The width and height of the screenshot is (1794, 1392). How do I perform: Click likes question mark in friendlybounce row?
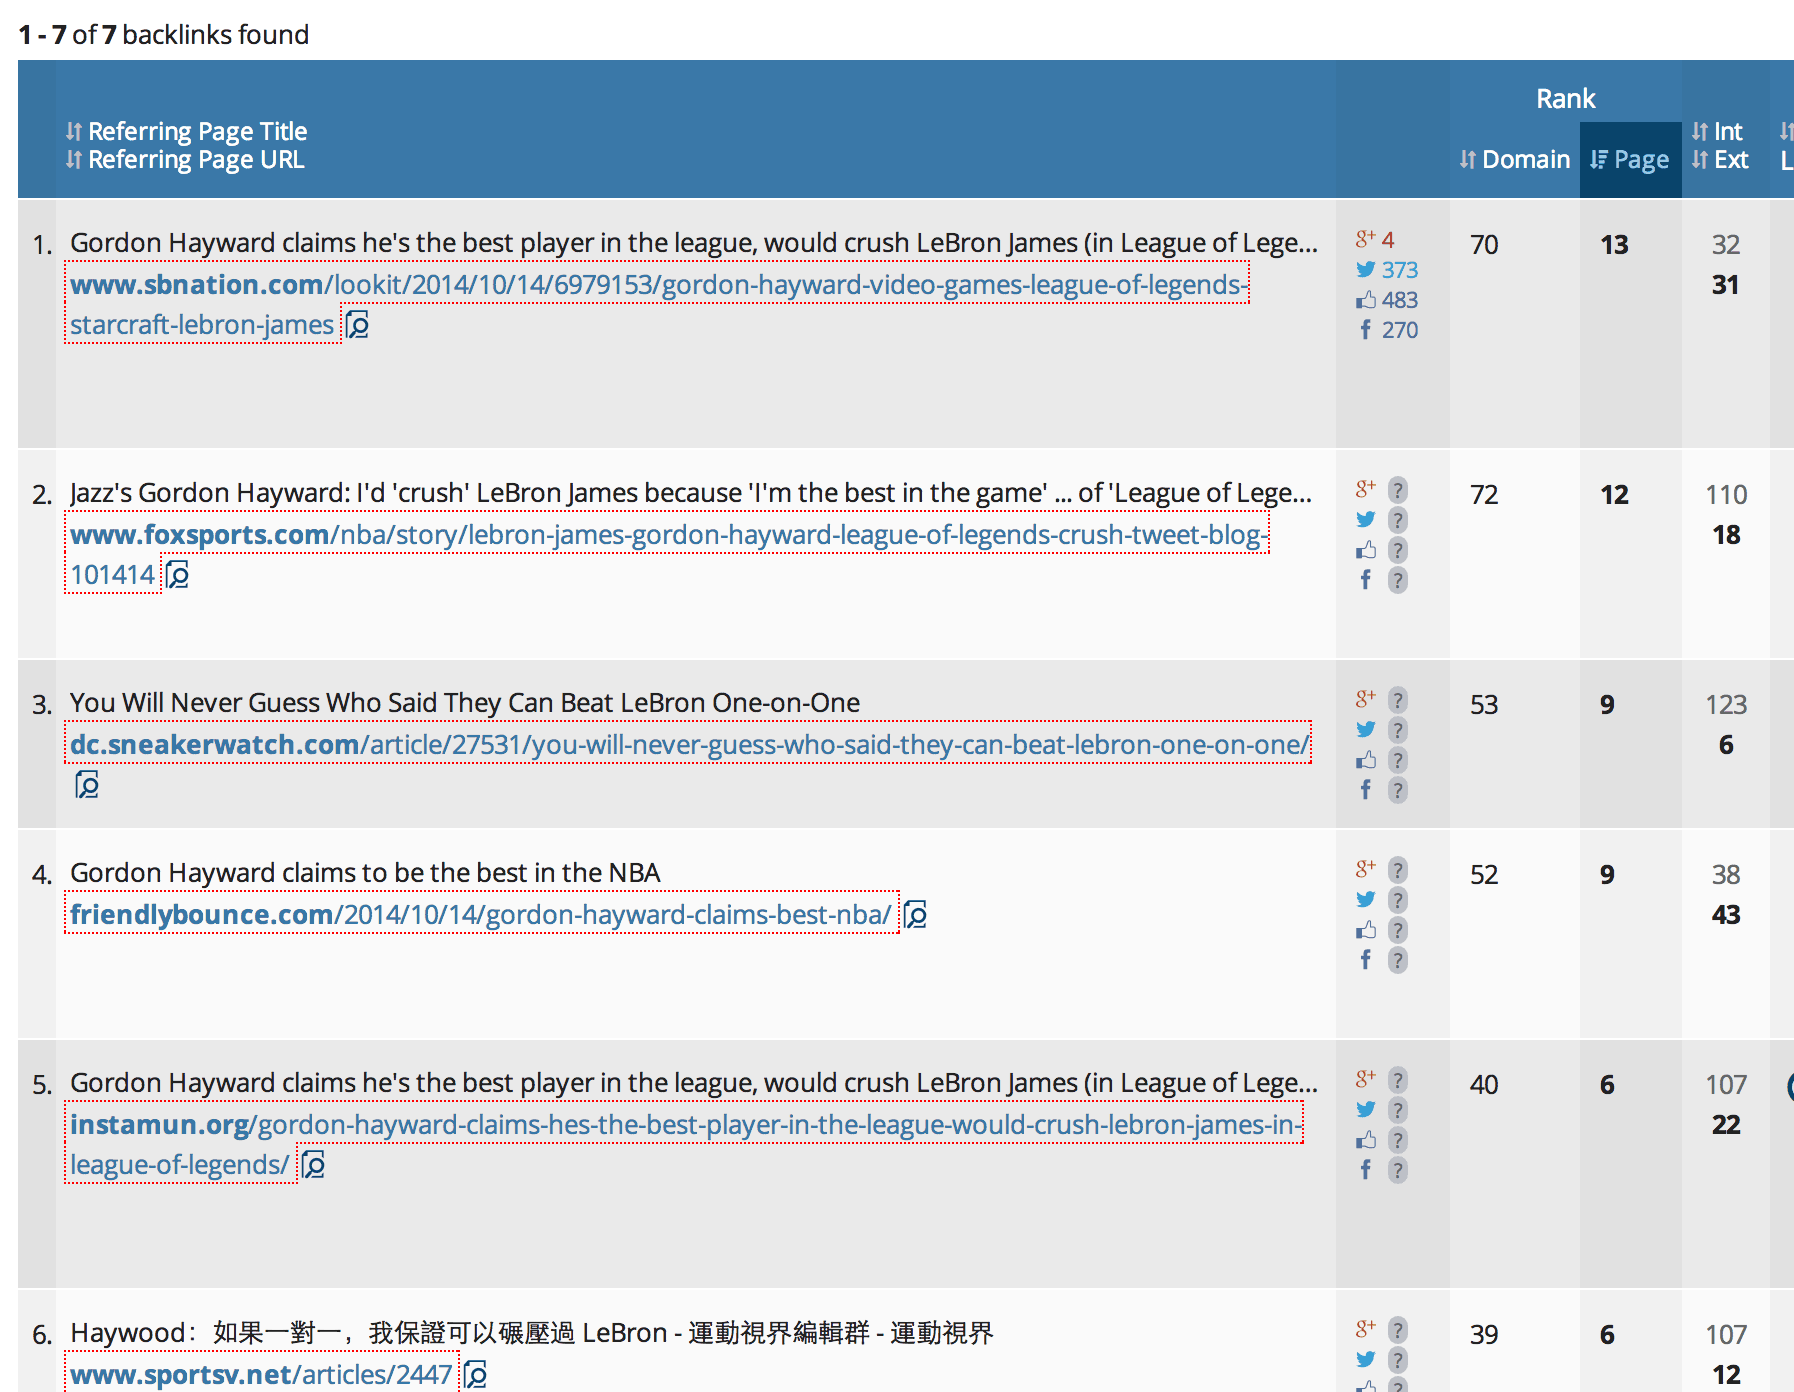pyautogui.click(x=1398, y=930)
